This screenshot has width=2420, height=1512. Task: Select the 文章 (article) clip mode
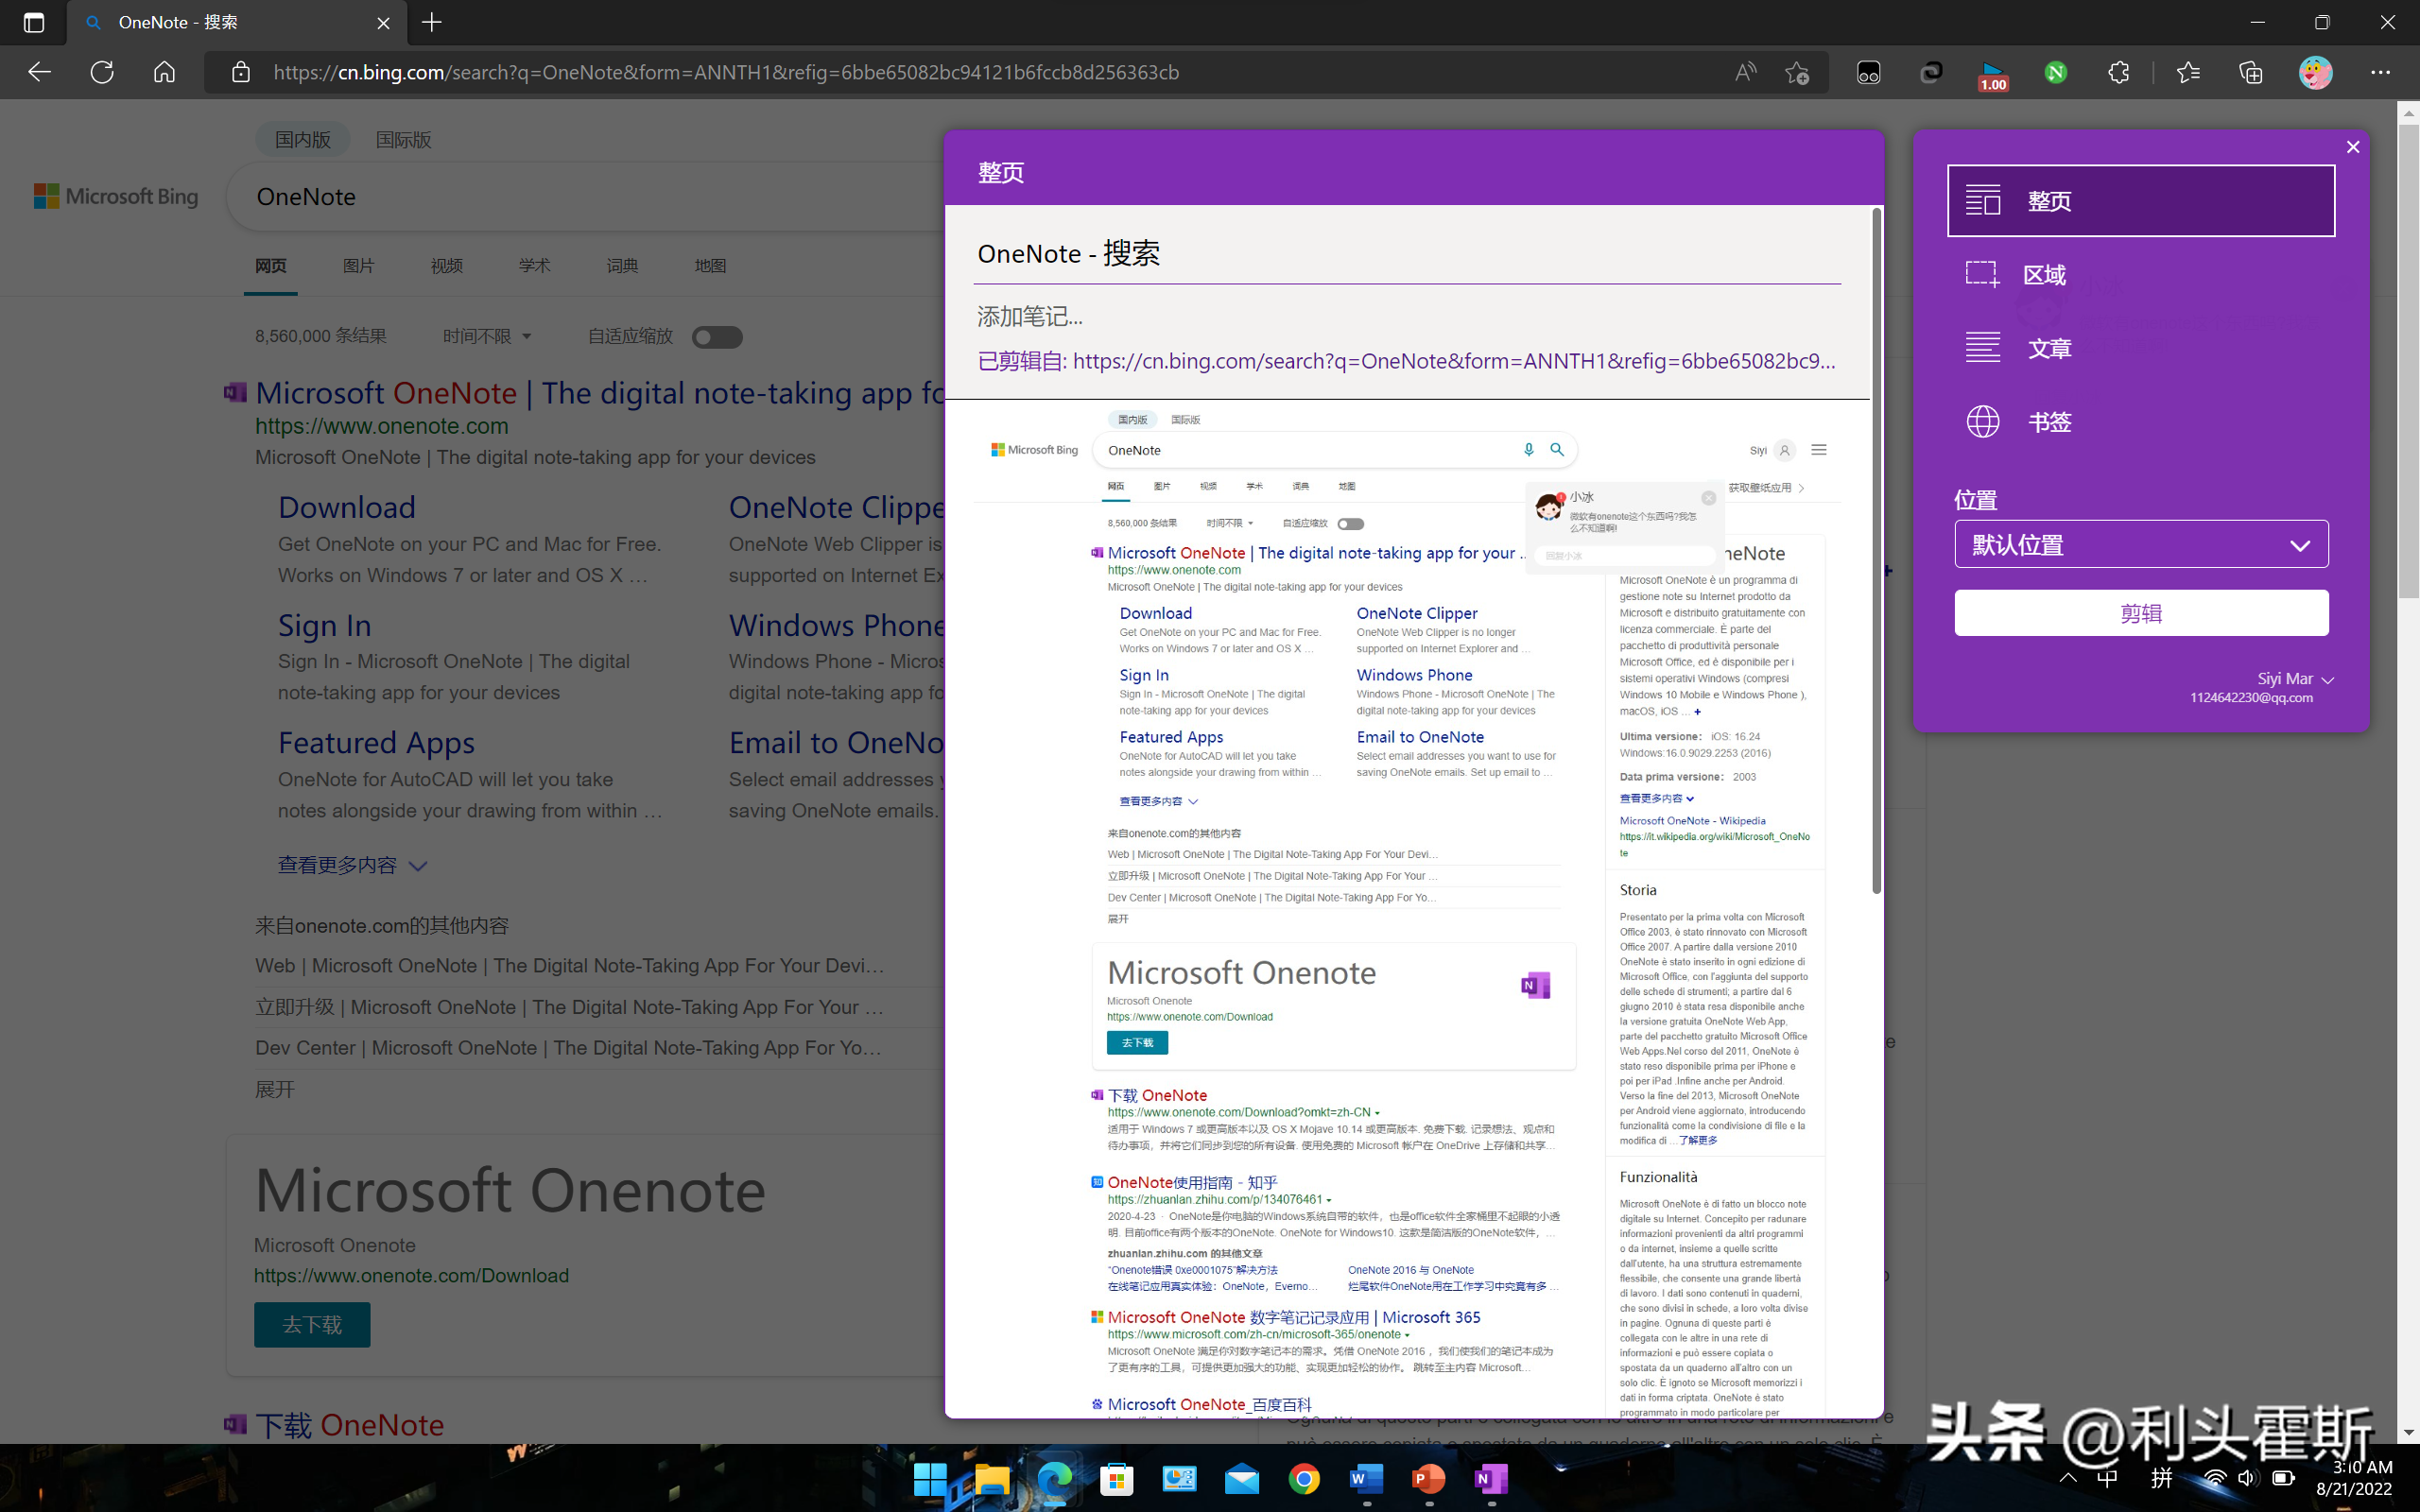2141,348
